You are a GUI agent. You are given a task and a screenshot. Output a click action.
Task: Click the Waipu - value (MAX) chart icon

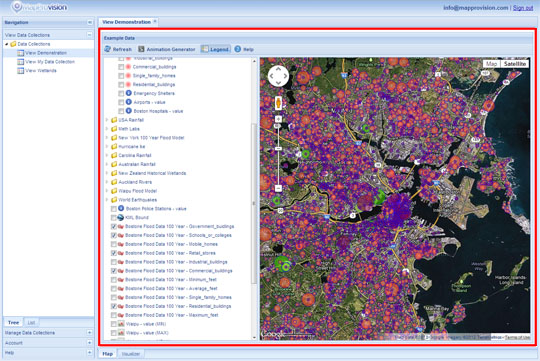(x=121, y=333)
